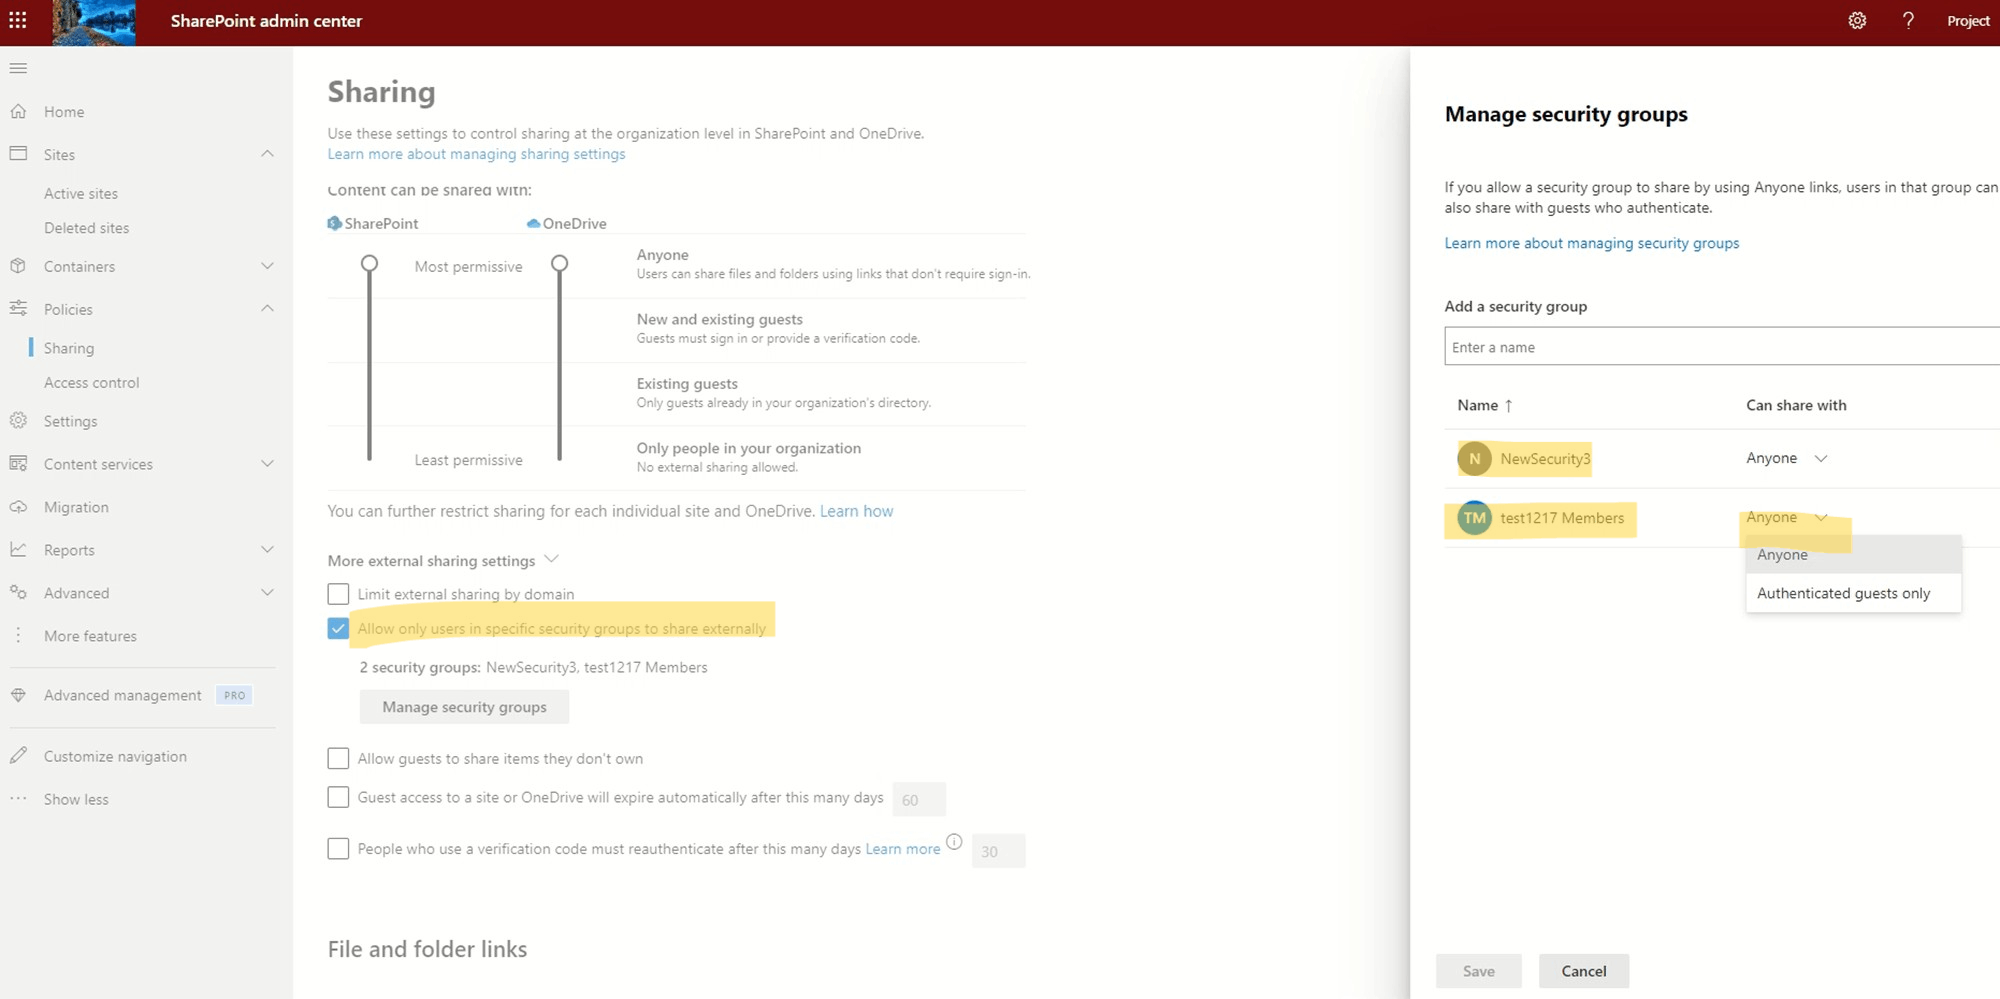The height and width of the screenshot is (999, 2000).
Task: Click the Sites icon in sidebar
Action: pyautogui.click(x=18, y=154)
